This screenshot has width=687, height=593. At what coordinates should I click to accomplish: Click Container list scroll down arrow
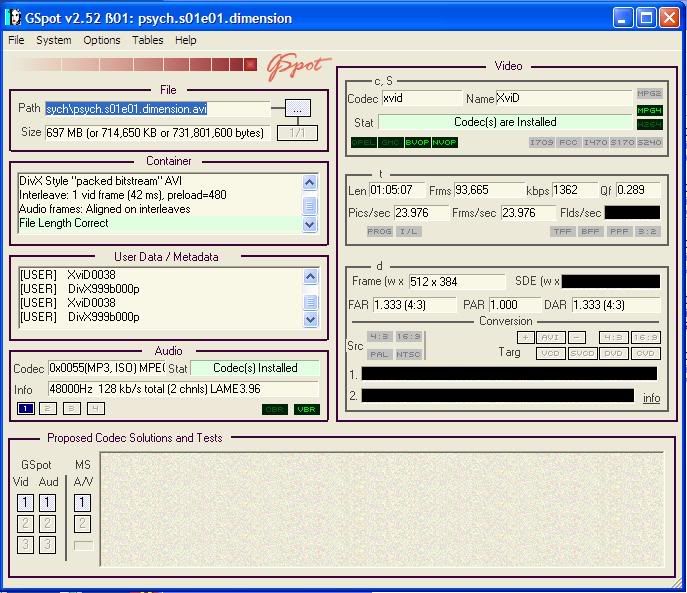point(310,224)
